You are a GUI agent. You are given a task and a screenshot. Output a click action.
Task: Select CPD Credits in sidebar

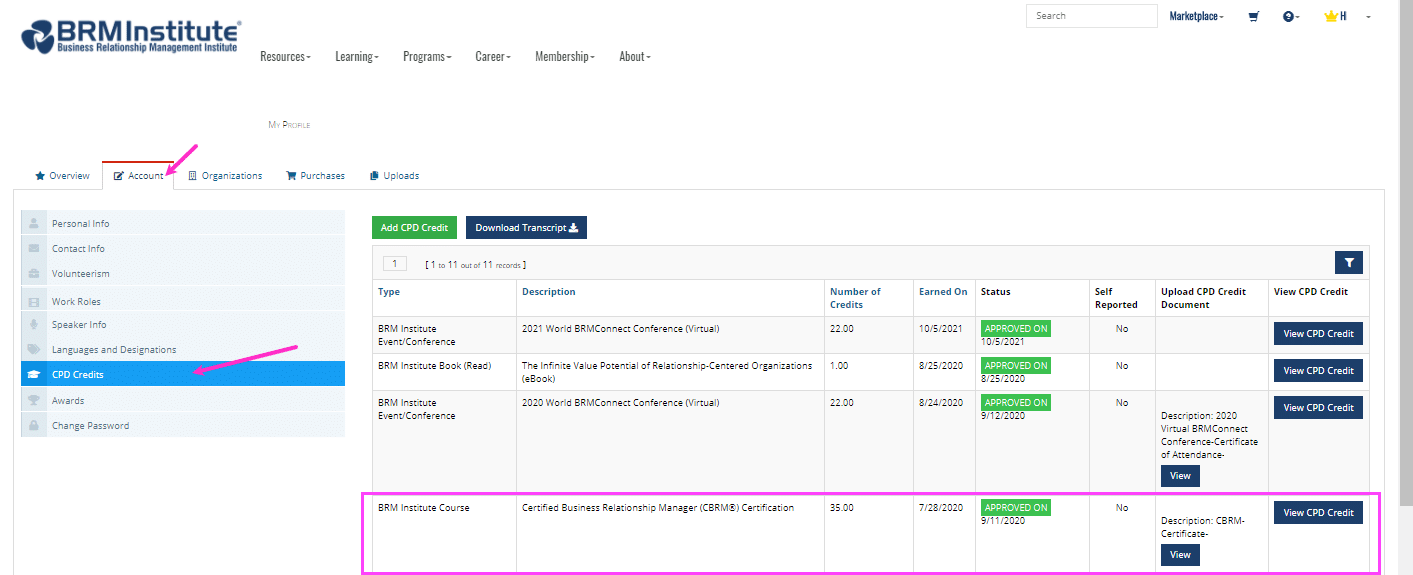183,374
